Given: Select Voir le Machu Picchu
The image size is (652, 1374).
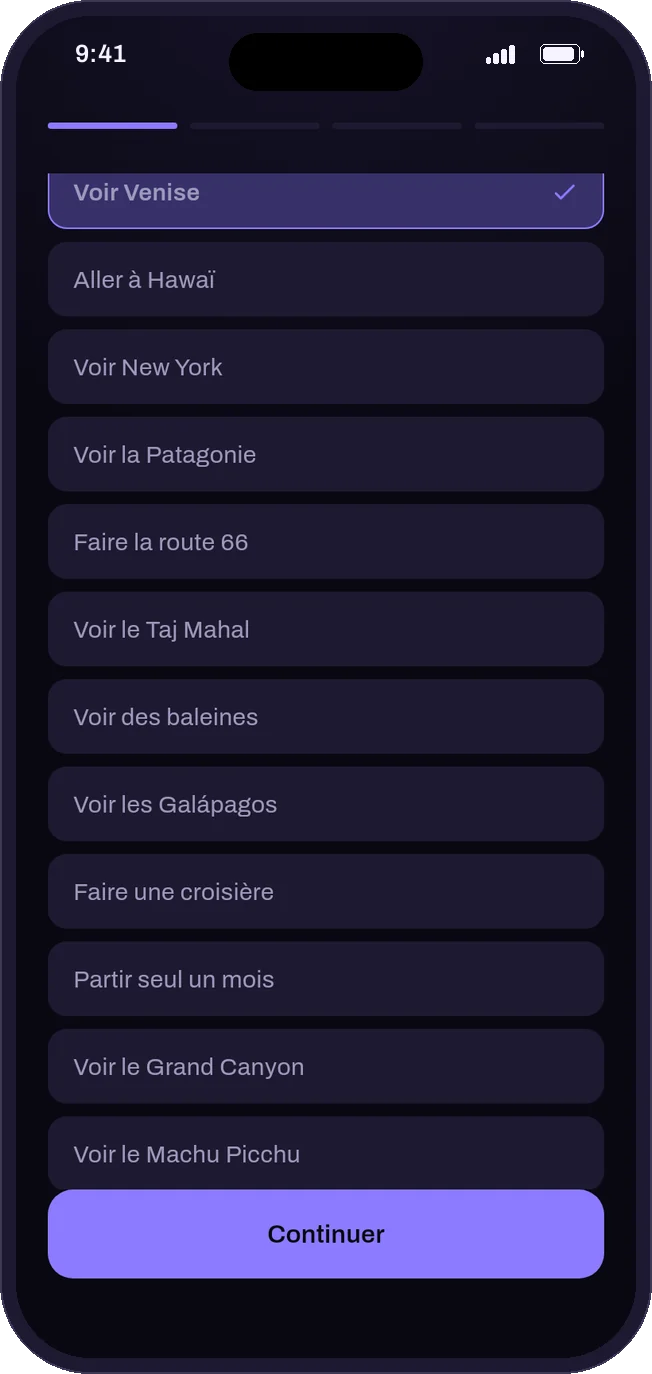Looking at the screenshot, I should pos(326,1153).
